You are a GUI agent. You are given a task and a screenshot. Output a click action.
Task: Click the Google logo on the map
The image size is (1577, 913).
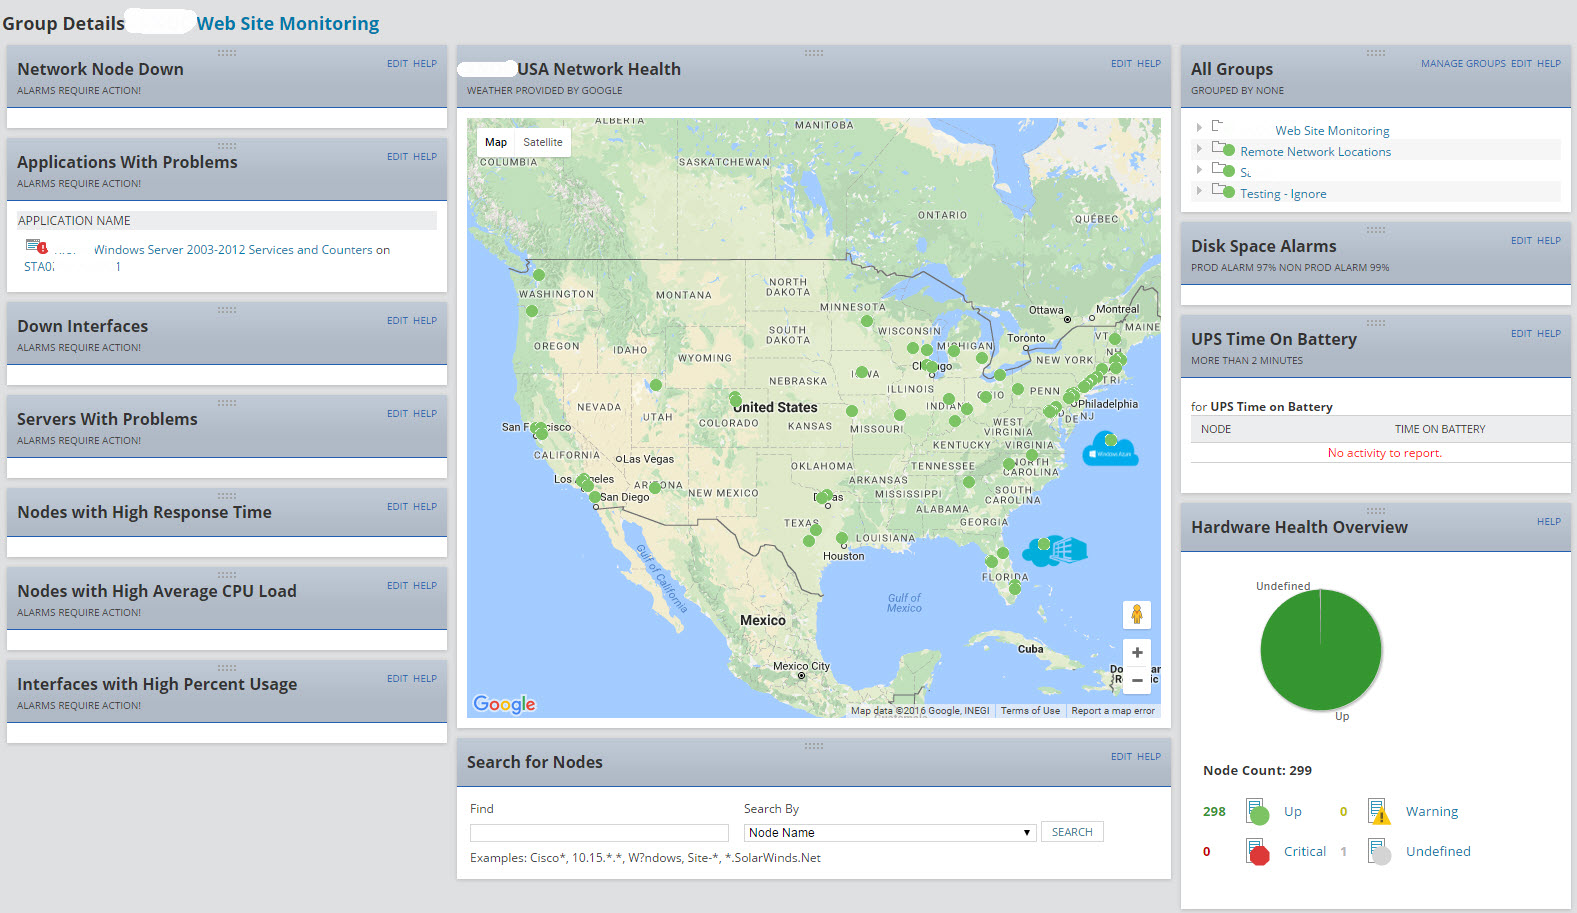point(504,704)
